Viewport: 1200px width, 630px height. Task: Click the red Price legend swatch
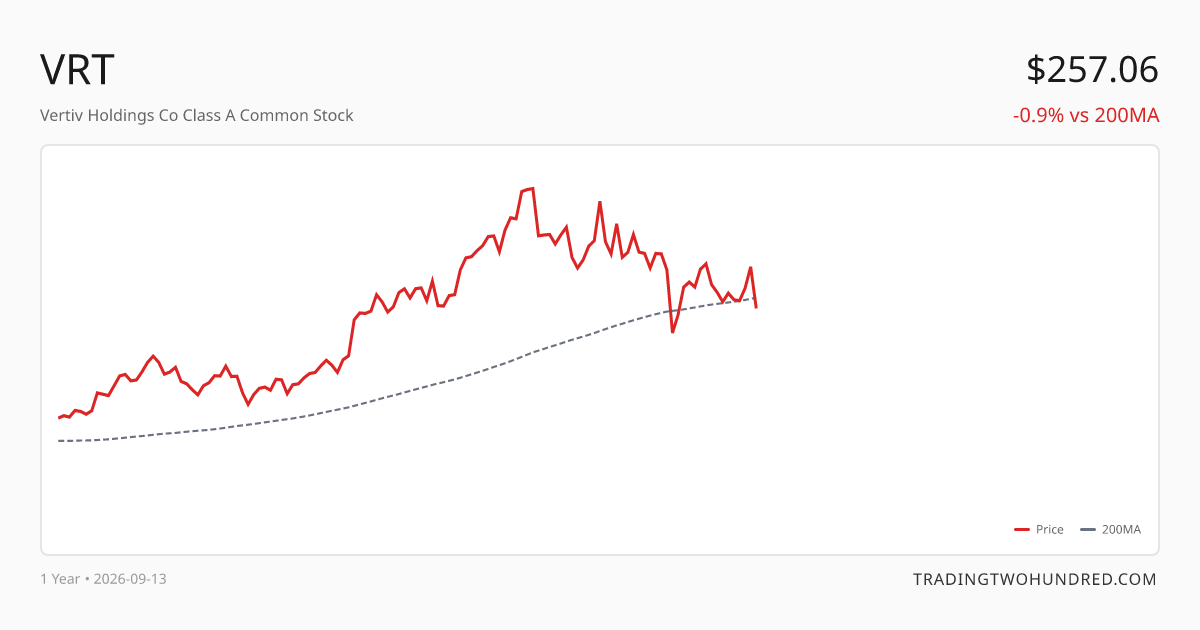[x=1022, y=529]
